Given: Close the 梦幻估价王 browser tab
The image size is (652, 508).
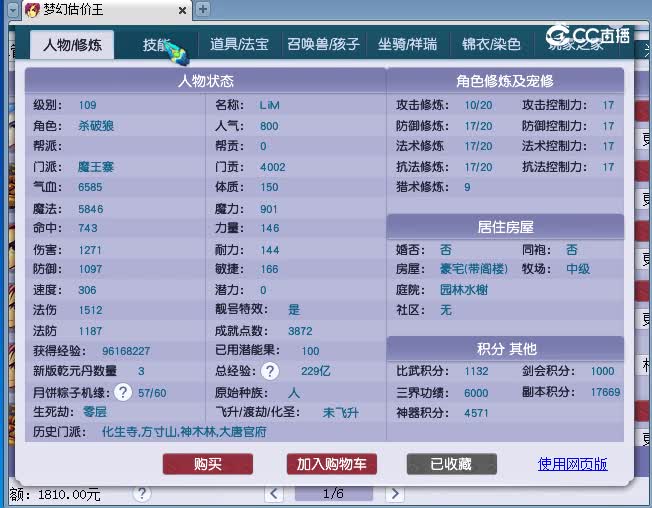Looking at the screenshot, I should point(182,10).
